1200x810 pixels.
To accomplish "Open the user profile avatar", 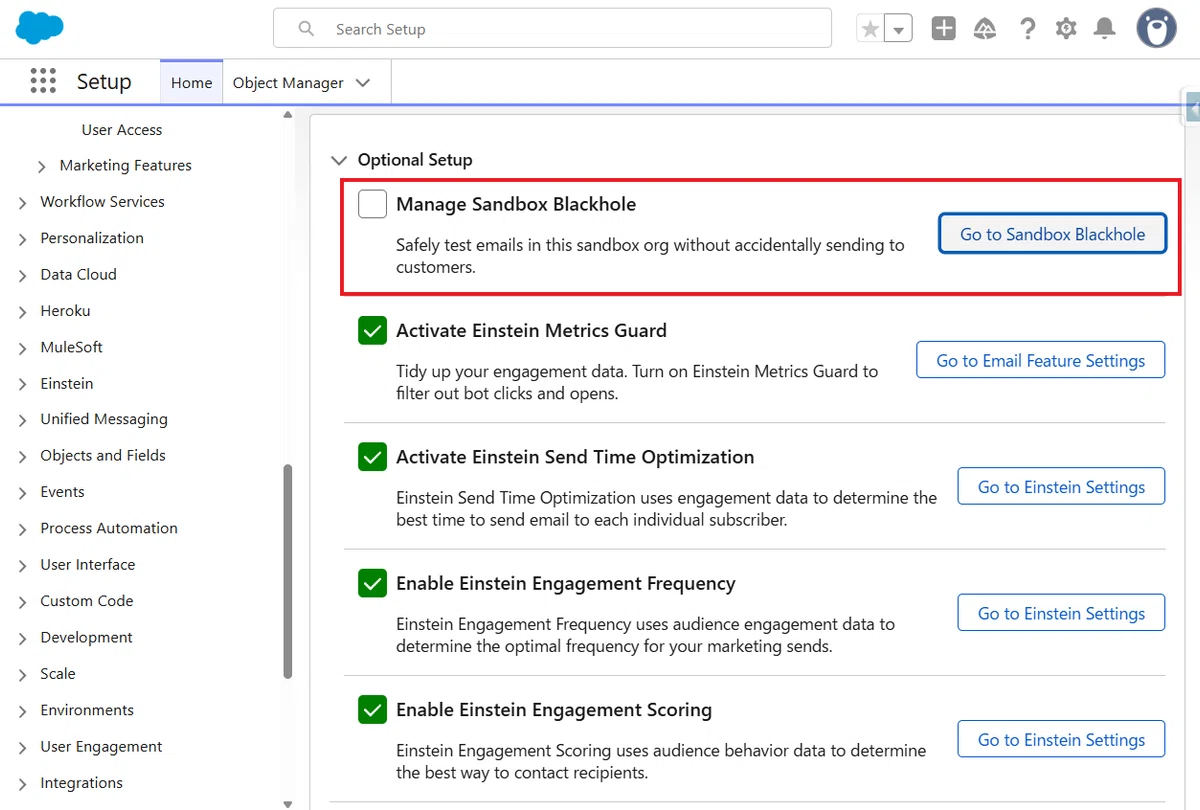I will point(1156,28).
